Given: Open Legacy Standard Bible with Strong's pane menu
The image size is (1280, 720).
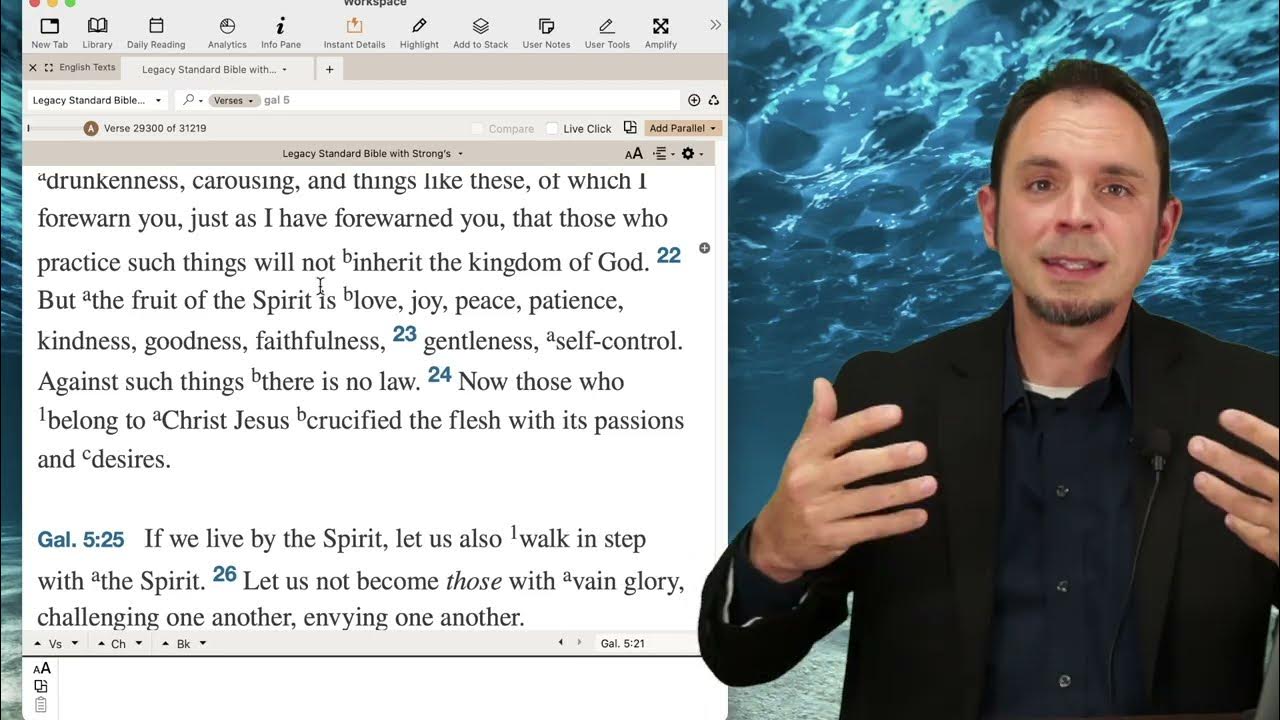Looking at the screenshot, I should pyautogui.click(x=373, y=154).
